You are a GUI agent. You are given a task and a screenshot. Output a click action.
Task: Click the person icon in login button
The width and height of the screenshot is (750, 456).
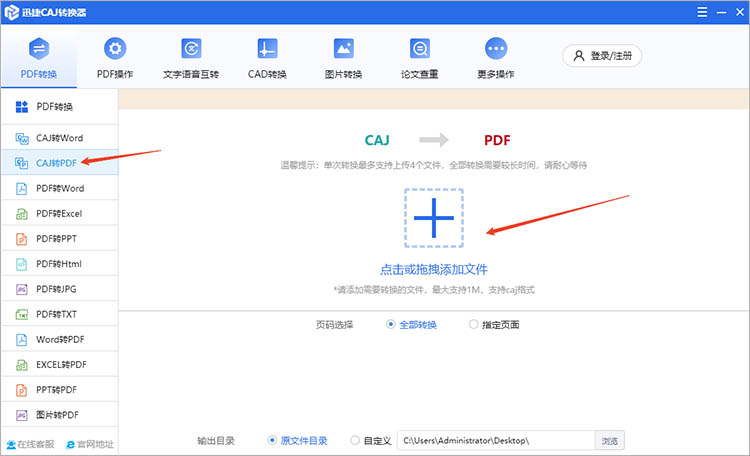tap(579, 56)
